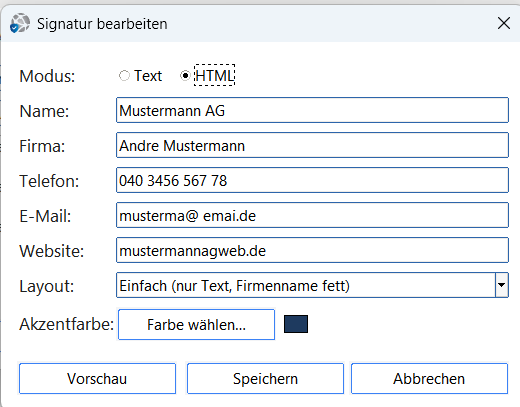
Task: Click the Name field with Mustermann AG
Action: tap(312, 110)
